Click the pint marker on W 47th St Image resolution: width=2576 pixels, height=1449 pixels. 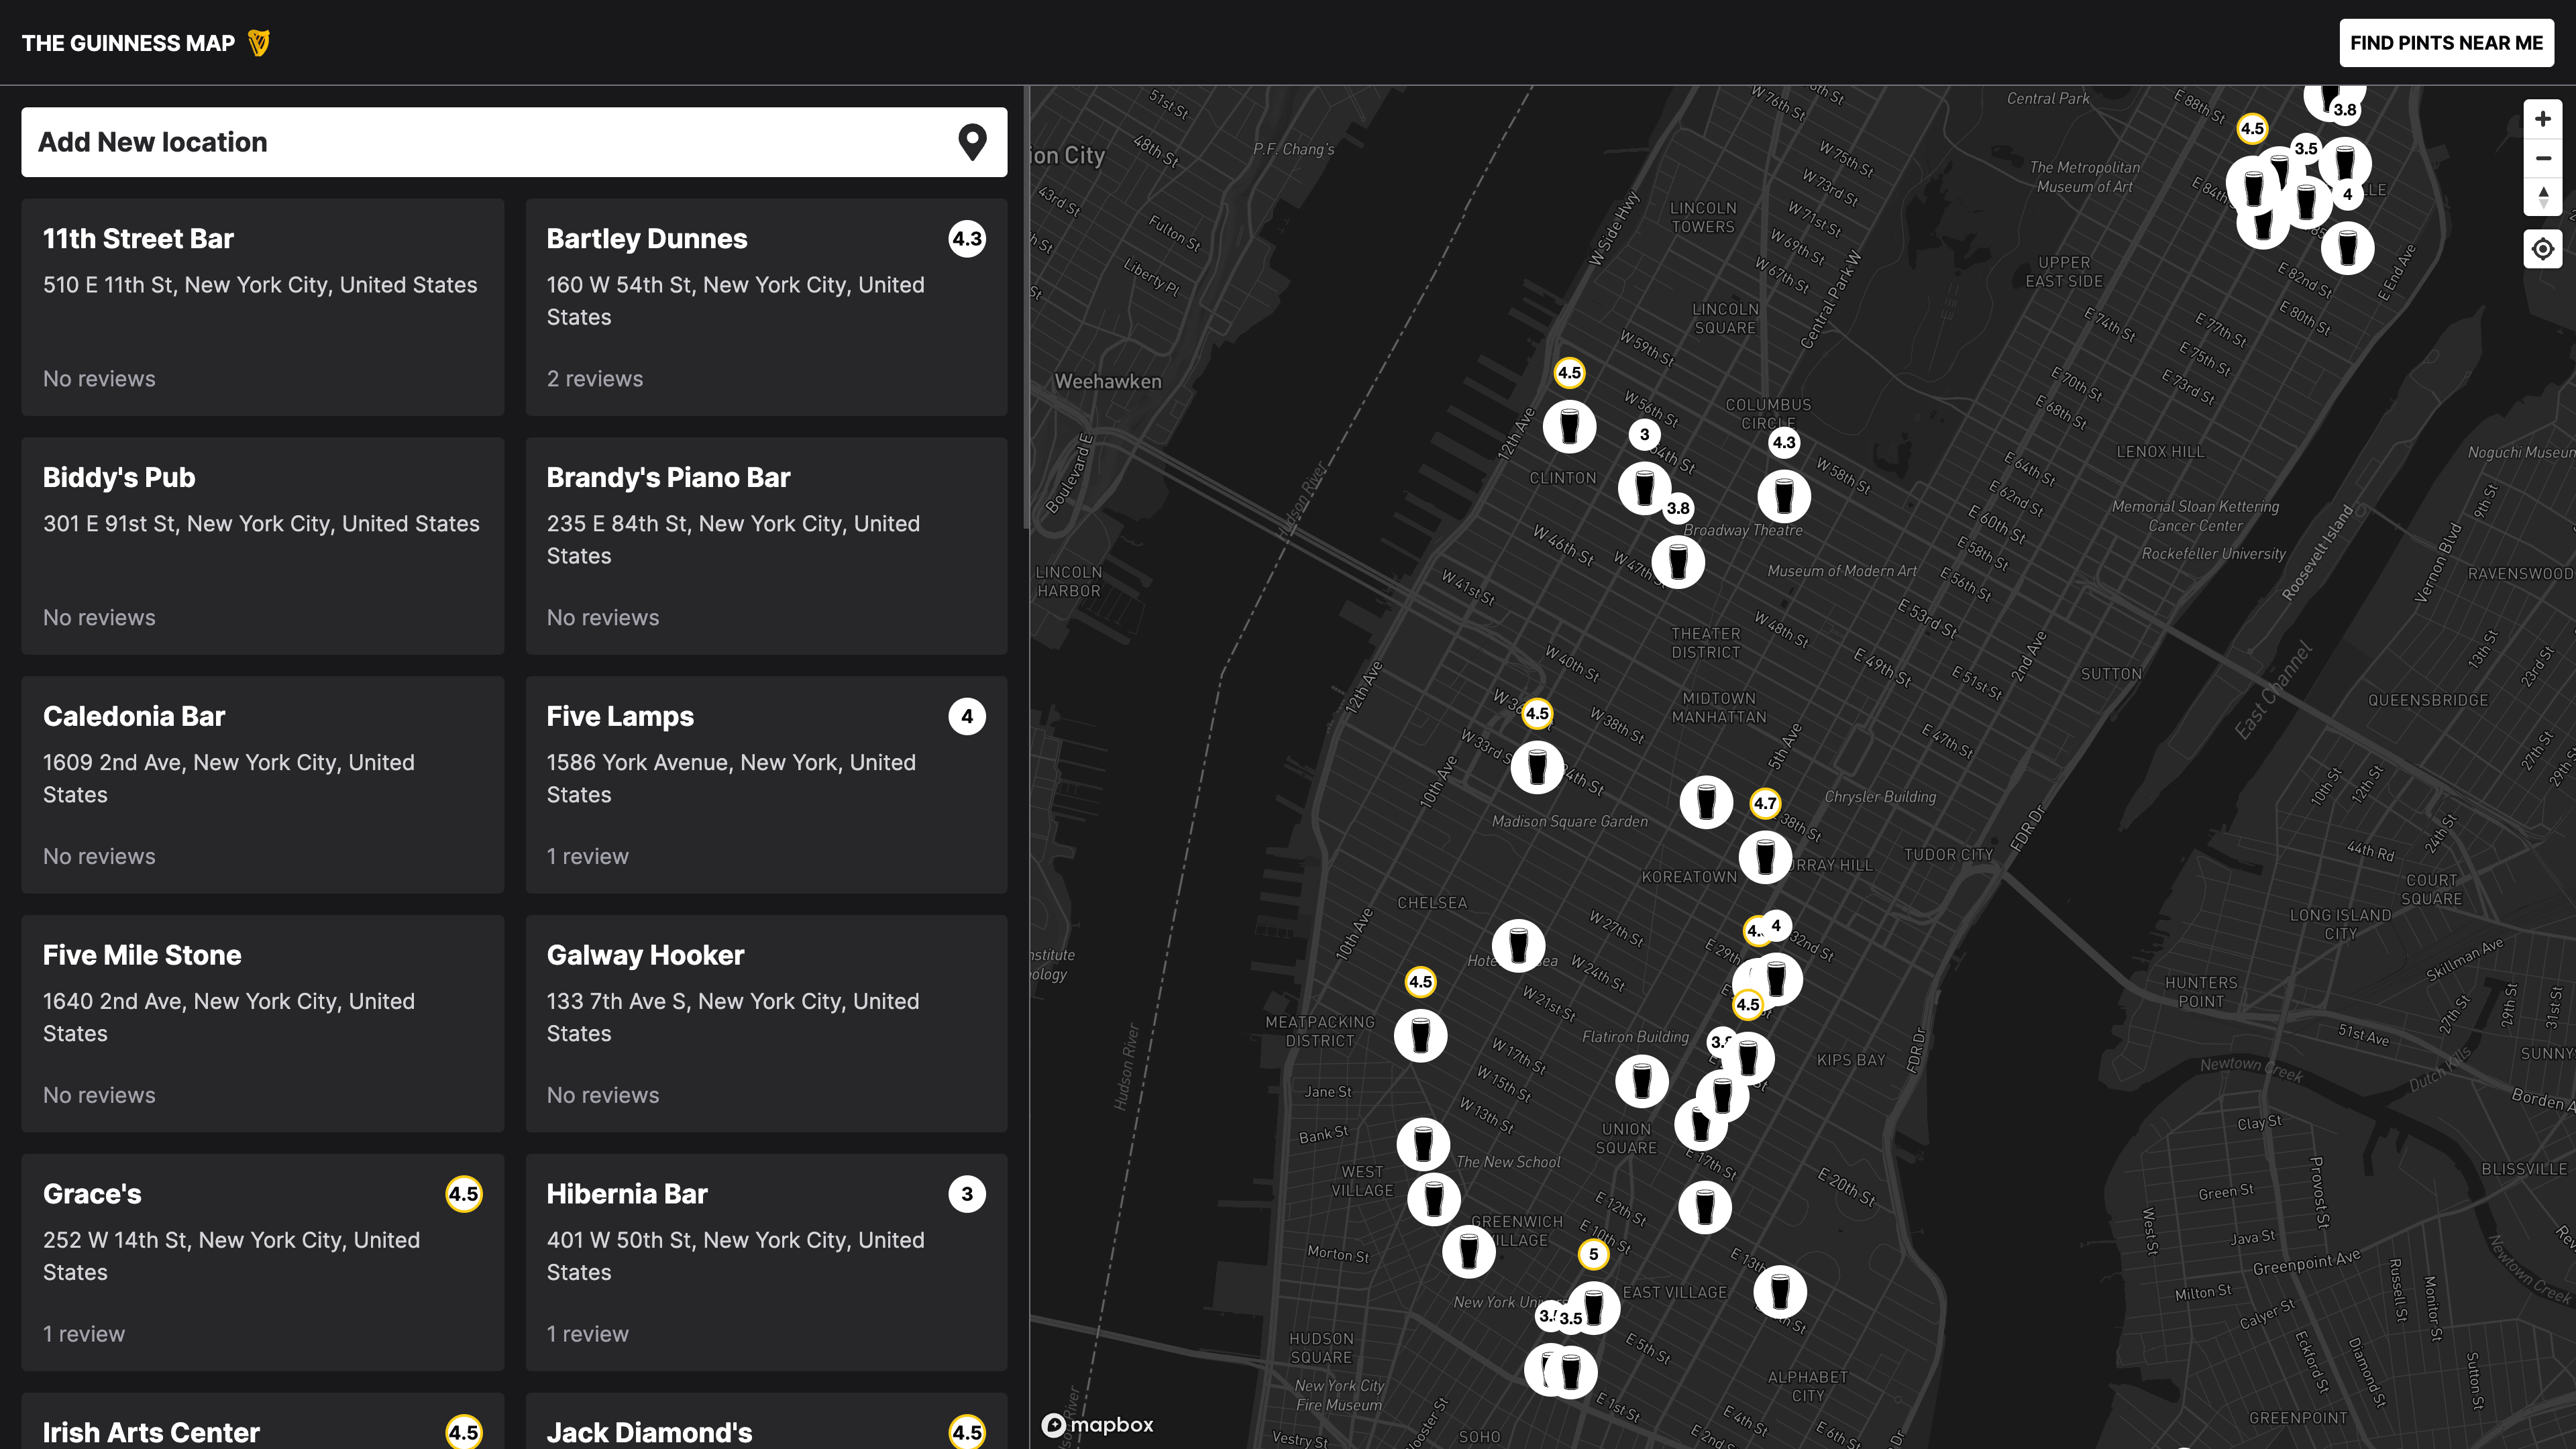coord(1678,562)
